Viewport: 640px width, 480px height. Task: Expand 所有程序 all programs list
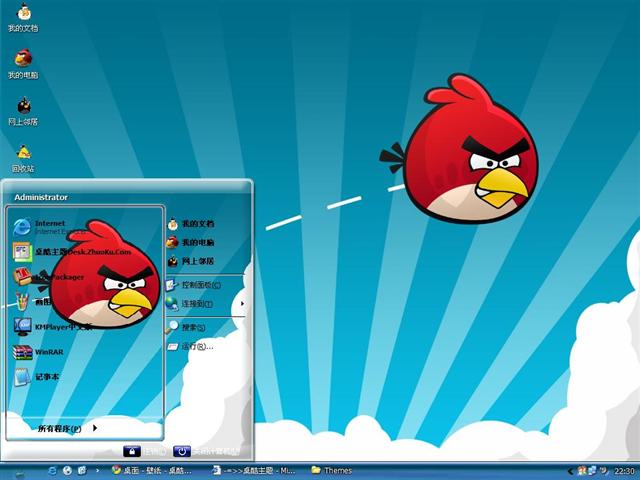point(67,429)
